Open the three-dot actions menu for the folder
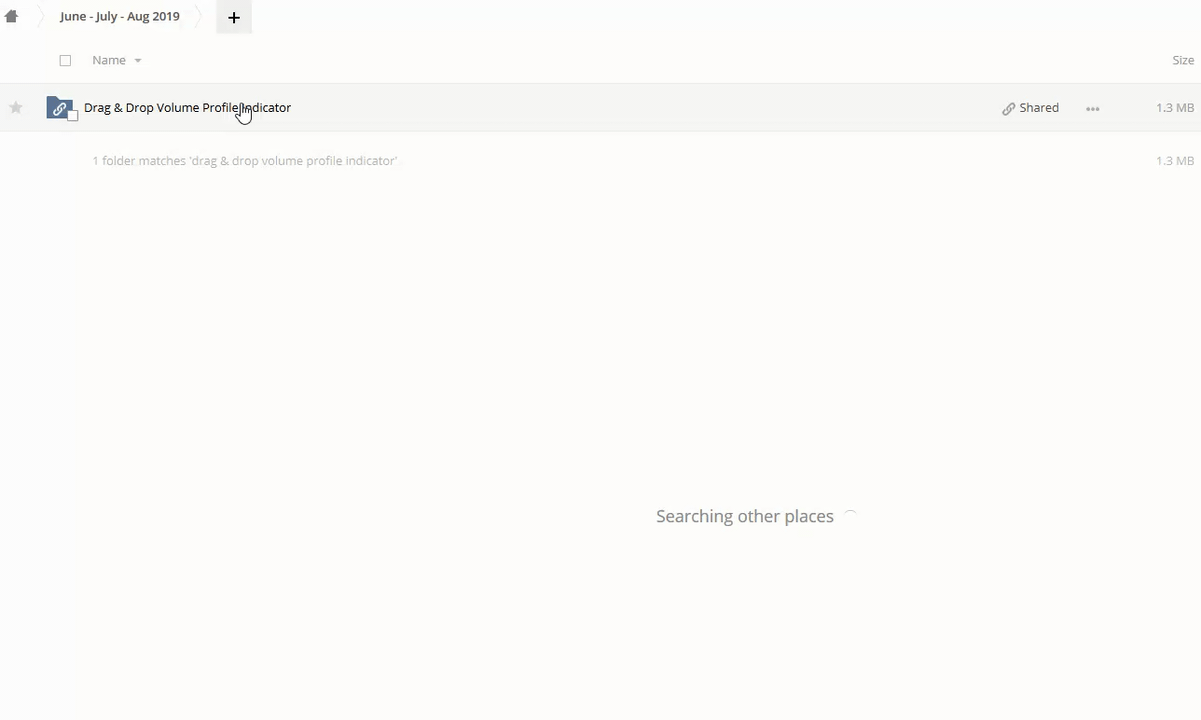This screenshot has height=720, width=1201. [1092, 108]
